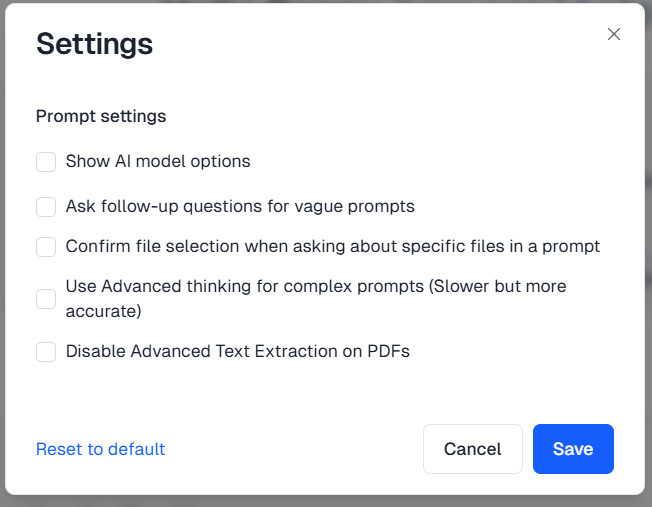Turn on the Use Advanced thinking checkbox
The width and height of the screenshot is (652, 507).
click(x=46, y=299)
